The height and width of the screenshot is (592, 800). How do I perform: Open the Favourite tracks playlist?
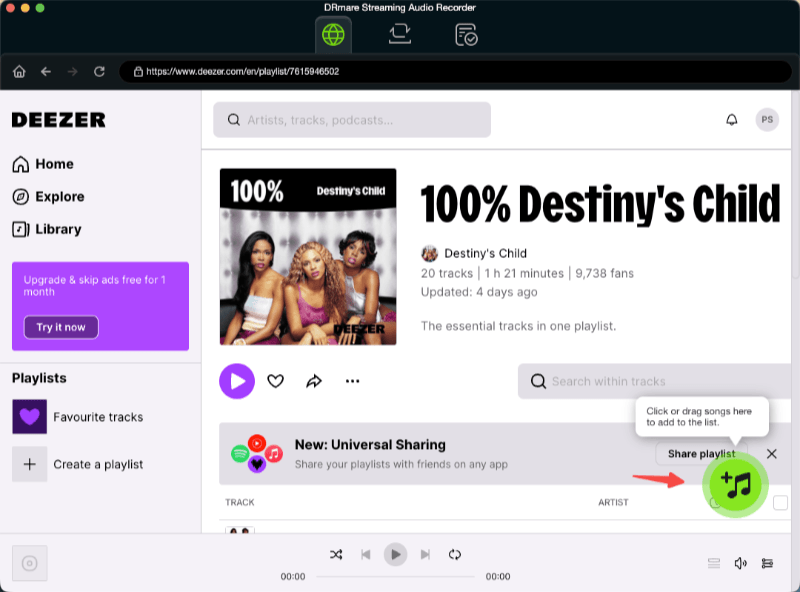point(78,417)
